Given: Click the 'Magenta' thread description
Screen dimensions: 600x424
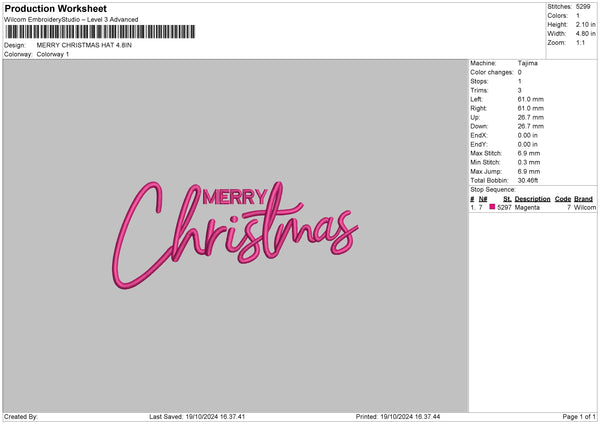Looking at the screenshot, I should (x=527, y=207).
